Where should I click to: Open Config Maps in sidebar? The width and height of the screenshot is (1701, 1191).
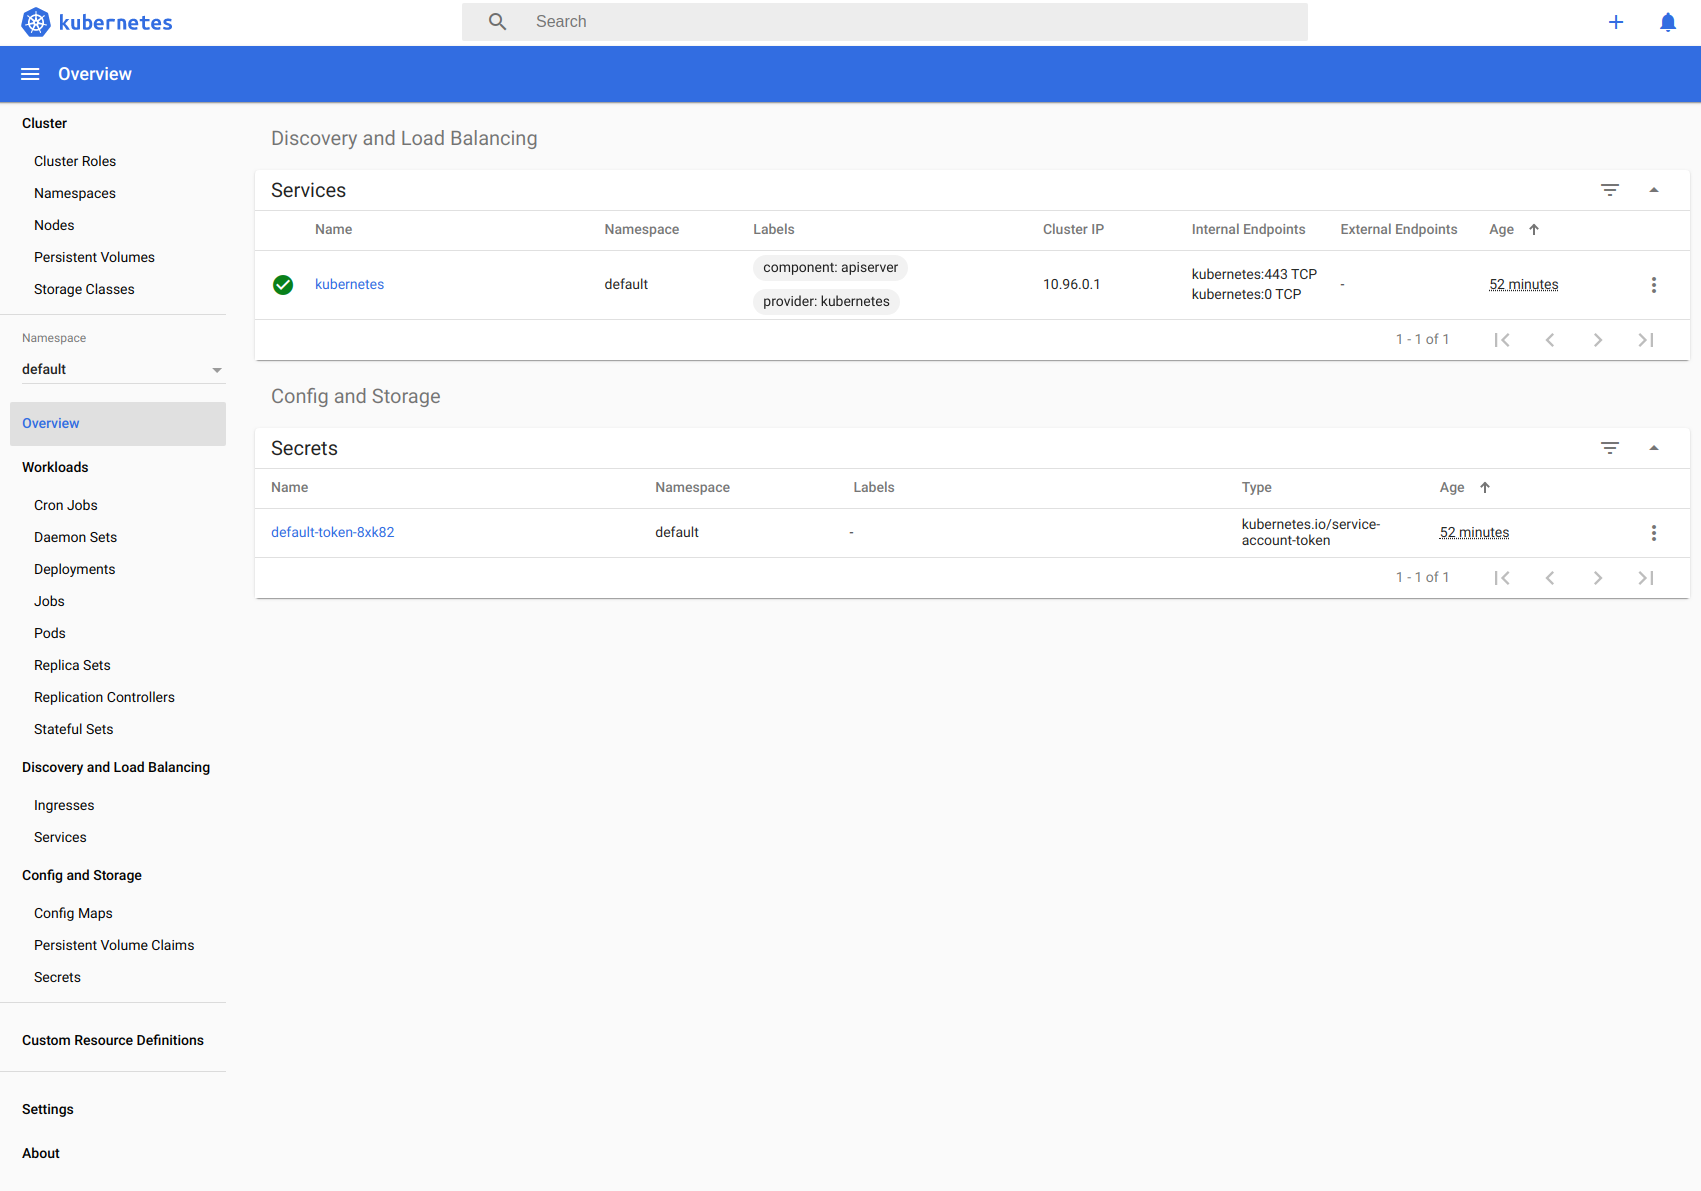[x=73, y=913]
